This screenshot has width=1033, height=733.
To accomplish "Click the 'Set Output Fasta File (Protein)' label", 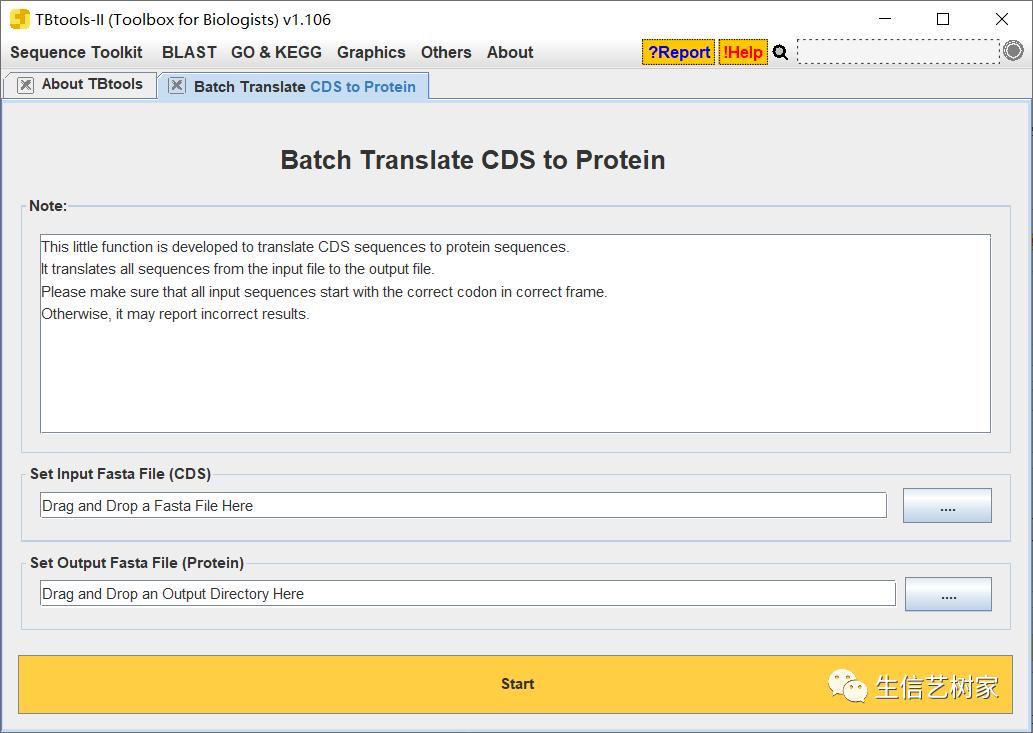I will [x=137, y=563].
